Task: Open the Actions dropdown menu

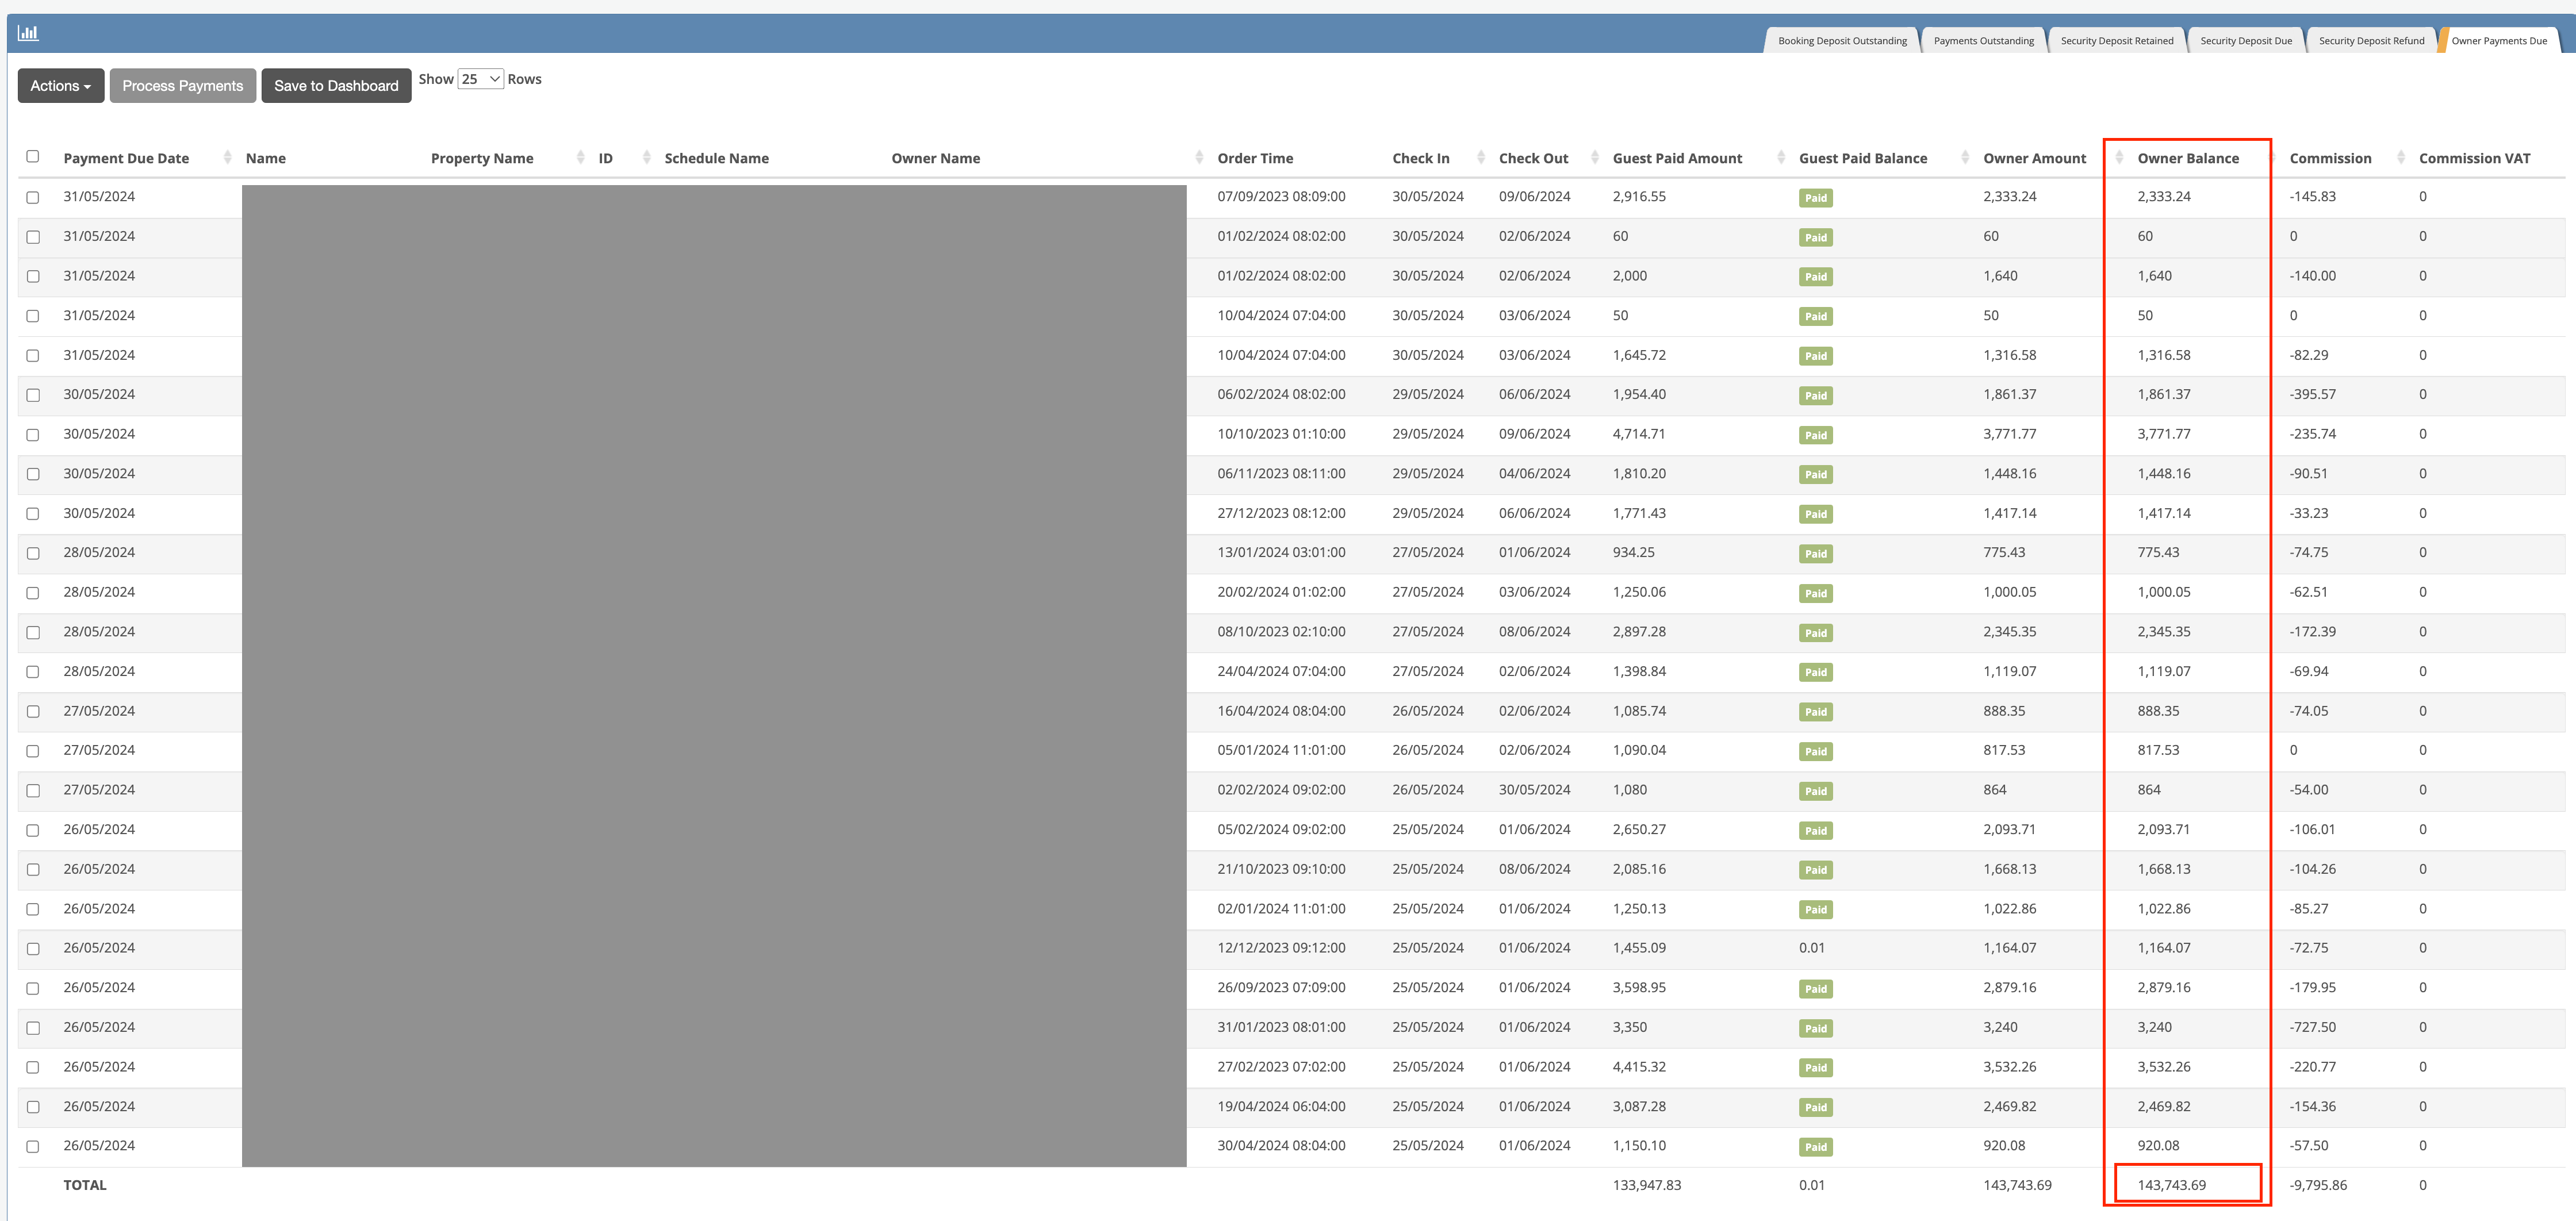Action: pos(60,86)
